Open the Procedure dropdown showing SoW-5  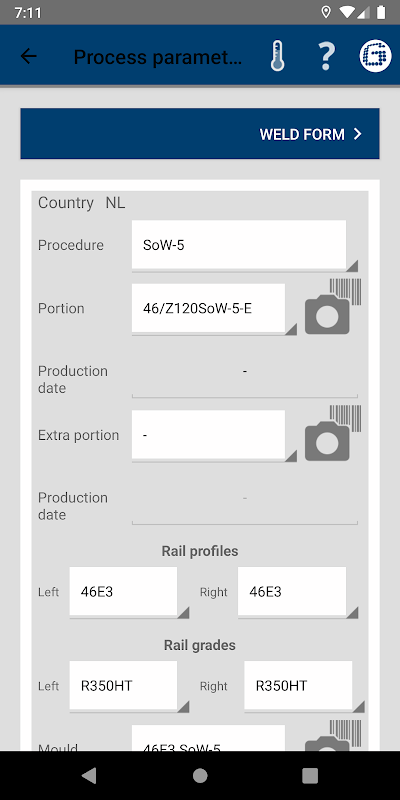pos(245,245)
